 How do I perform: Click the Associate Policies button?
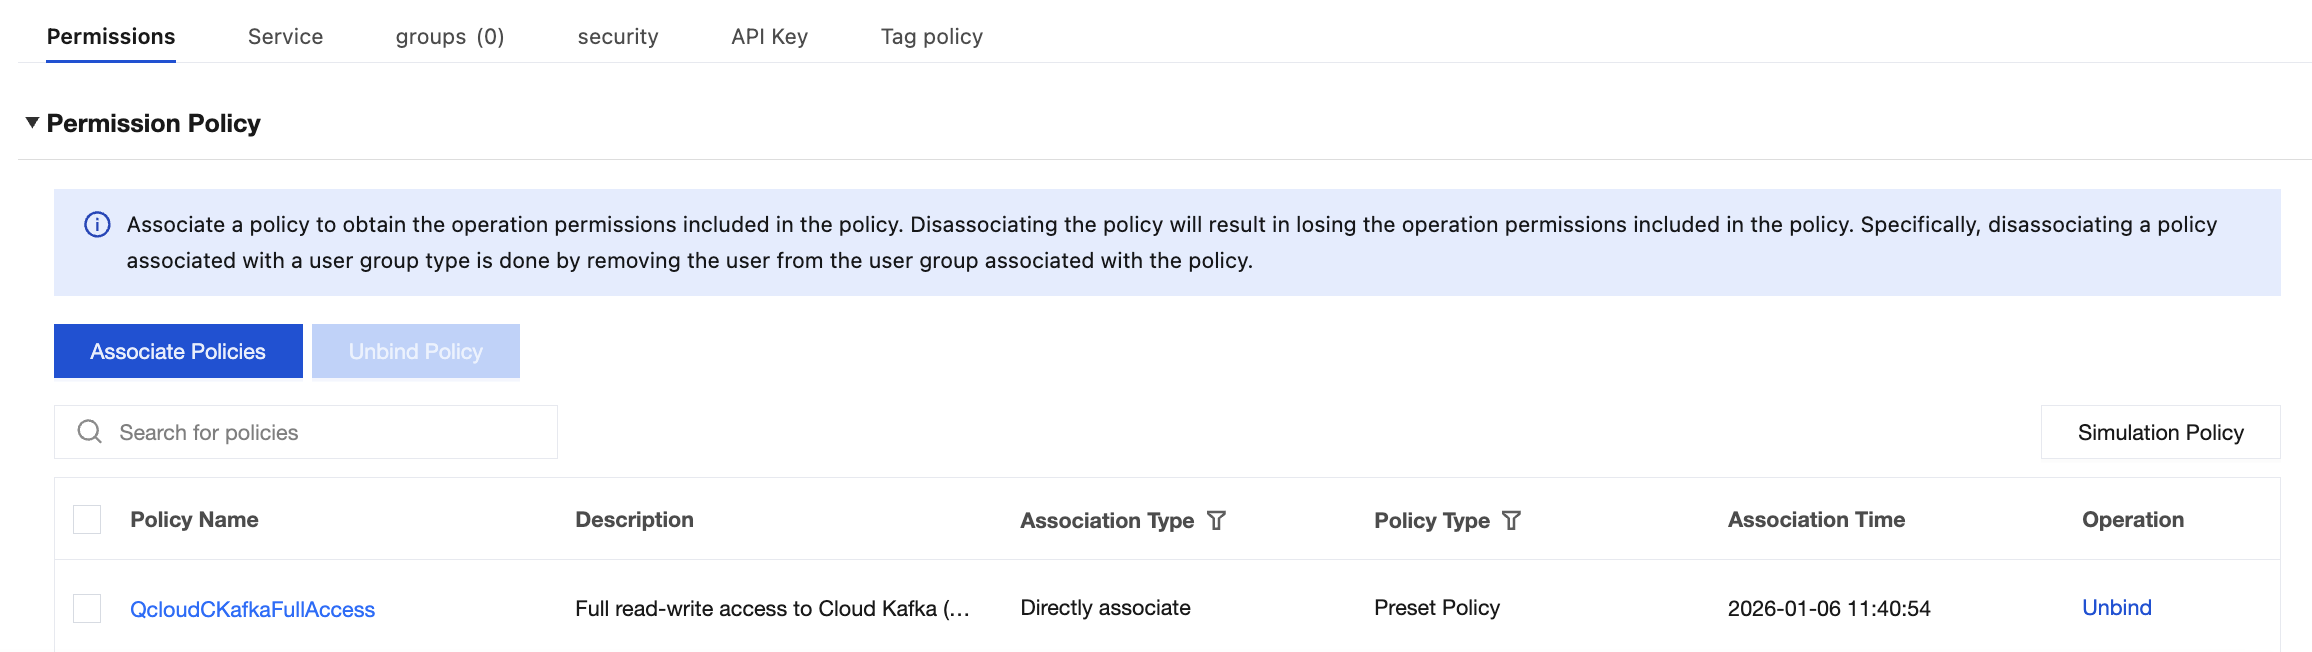pyautogui.click(x=178, y=351)
